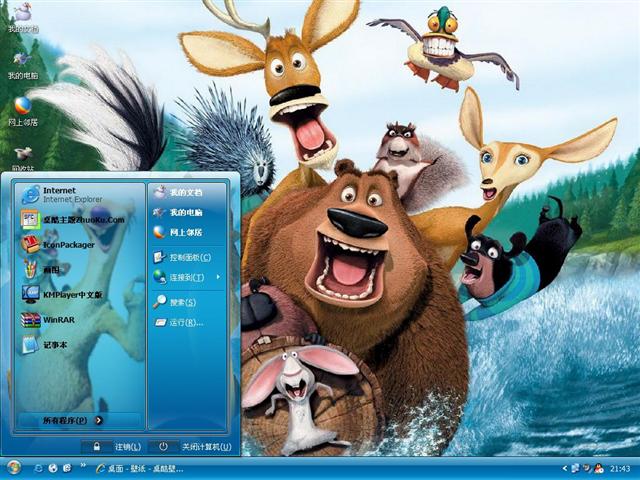640x480 pixels.
Task: Open Internet Explorer from Start menu
Action: (x=80, y=195)
